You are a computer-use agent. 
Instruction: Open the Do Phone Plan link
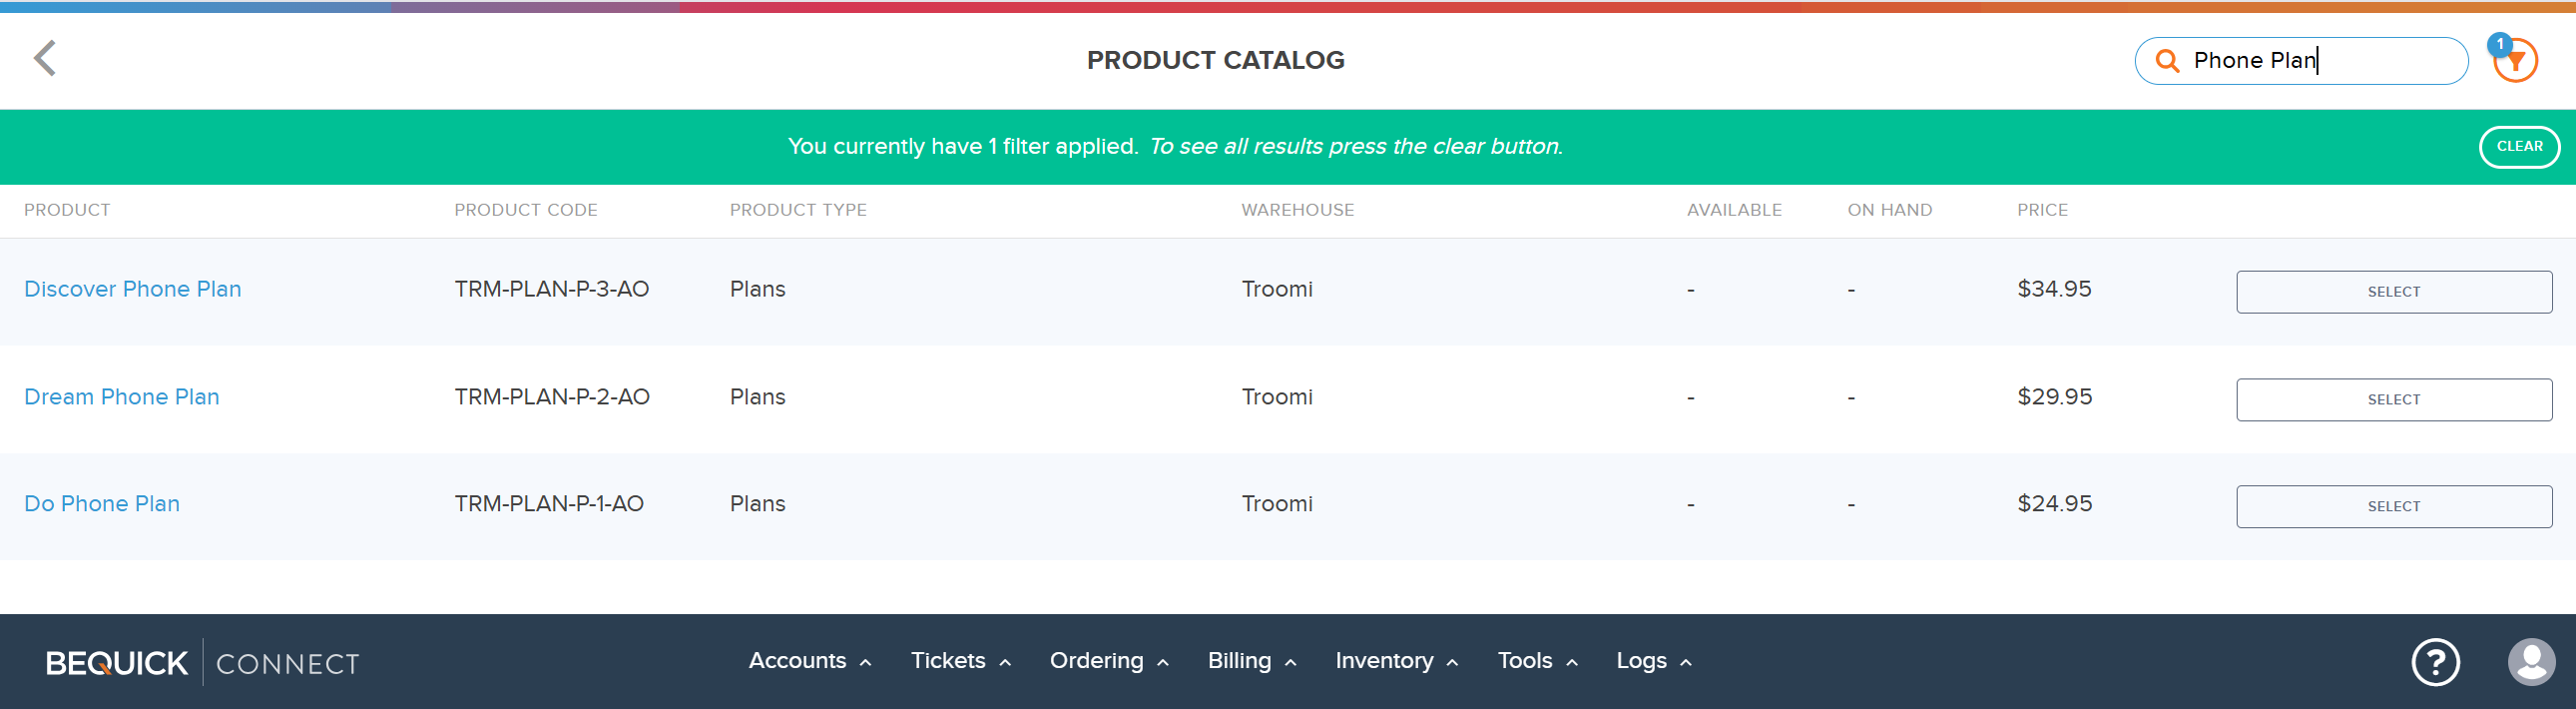point(102,504)
